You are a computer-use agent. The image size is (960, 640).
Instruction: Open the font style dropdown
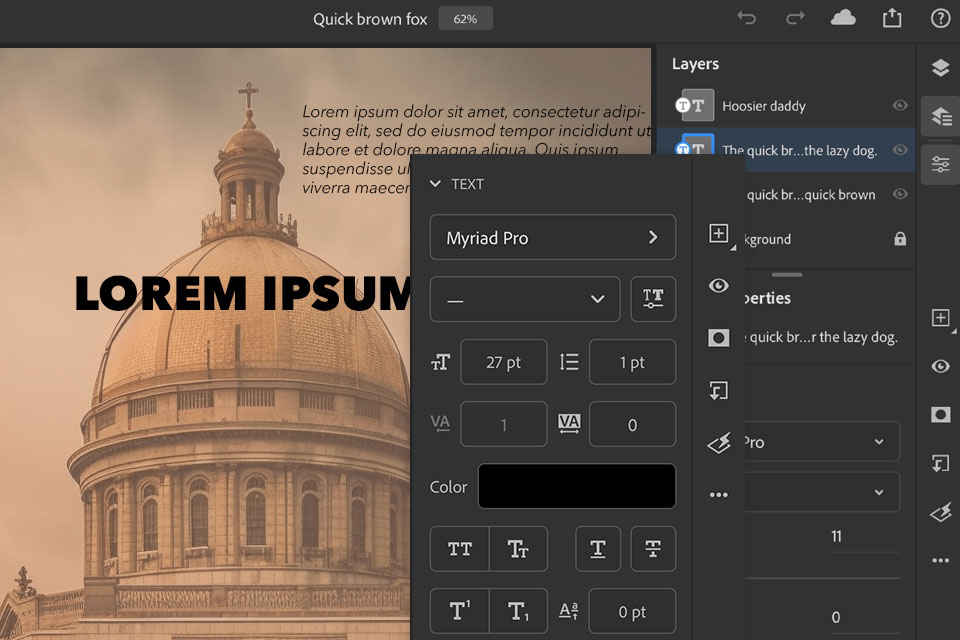525,299
